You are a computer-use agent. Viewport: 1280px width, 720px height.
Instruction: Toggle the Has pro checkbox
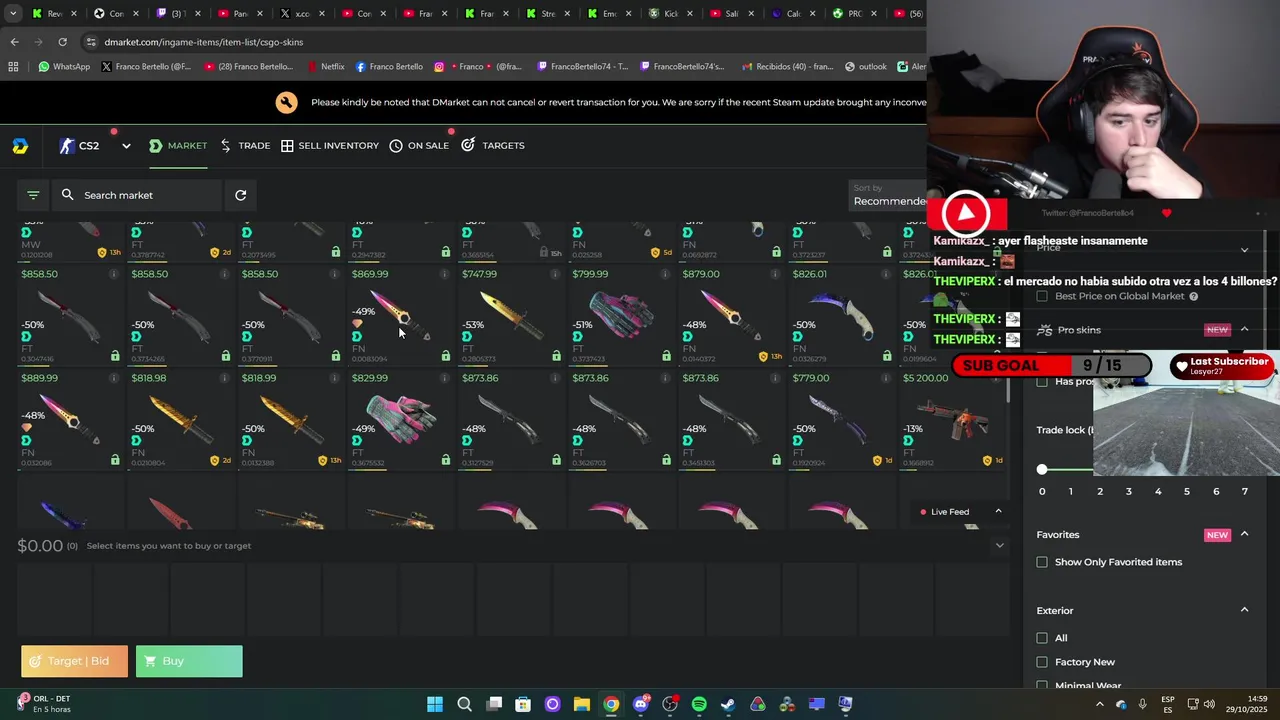point(1042,382)
